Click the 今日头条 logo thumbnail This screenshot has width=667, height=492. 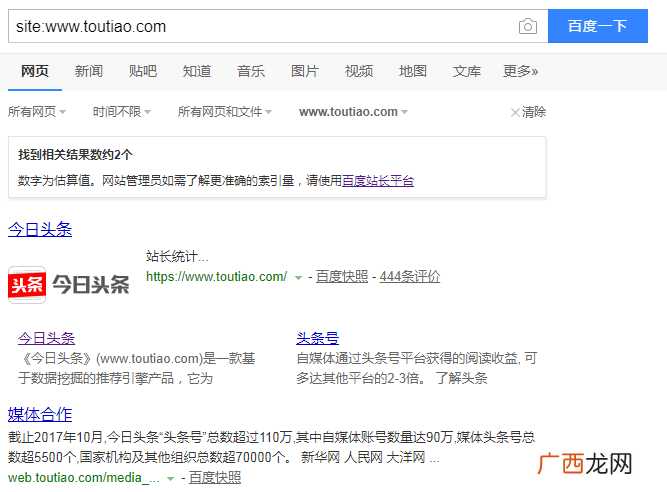pyautogui.click(x=69, y=284)
